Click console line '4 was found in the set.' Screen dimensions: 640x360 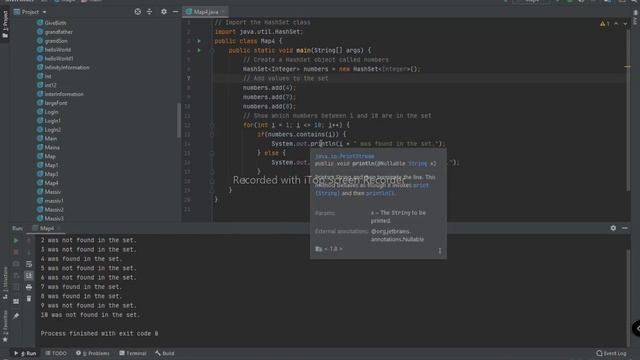[x=81, y=259]
